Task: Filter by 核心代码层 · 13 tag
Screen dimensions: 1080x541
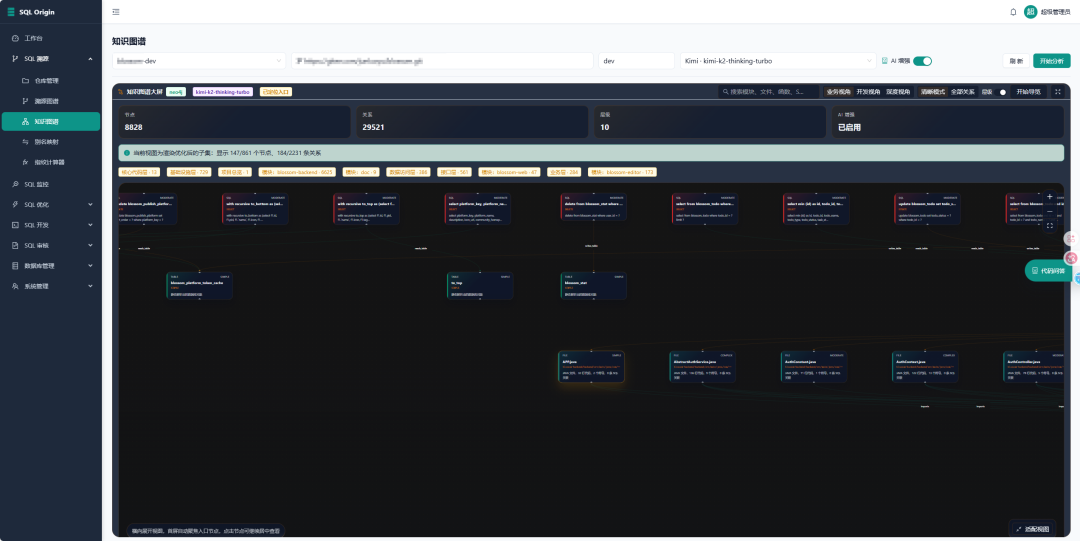Action: point(139,172)
